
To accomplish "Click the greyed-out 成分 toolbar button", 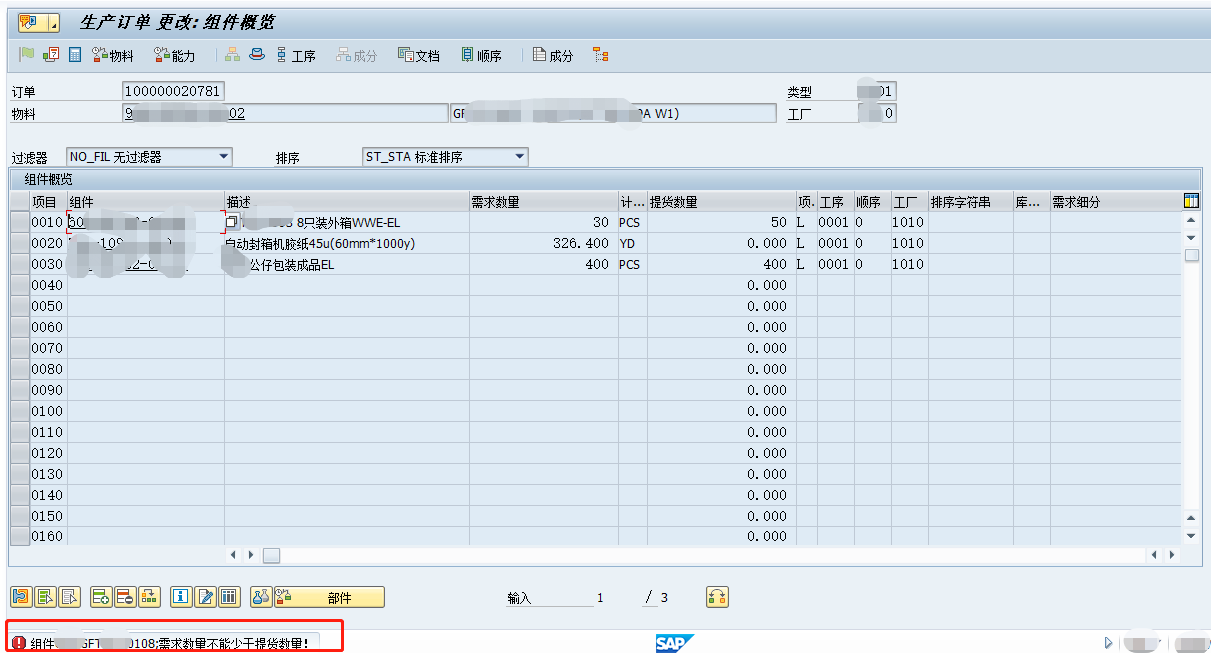I will (357, 55).
